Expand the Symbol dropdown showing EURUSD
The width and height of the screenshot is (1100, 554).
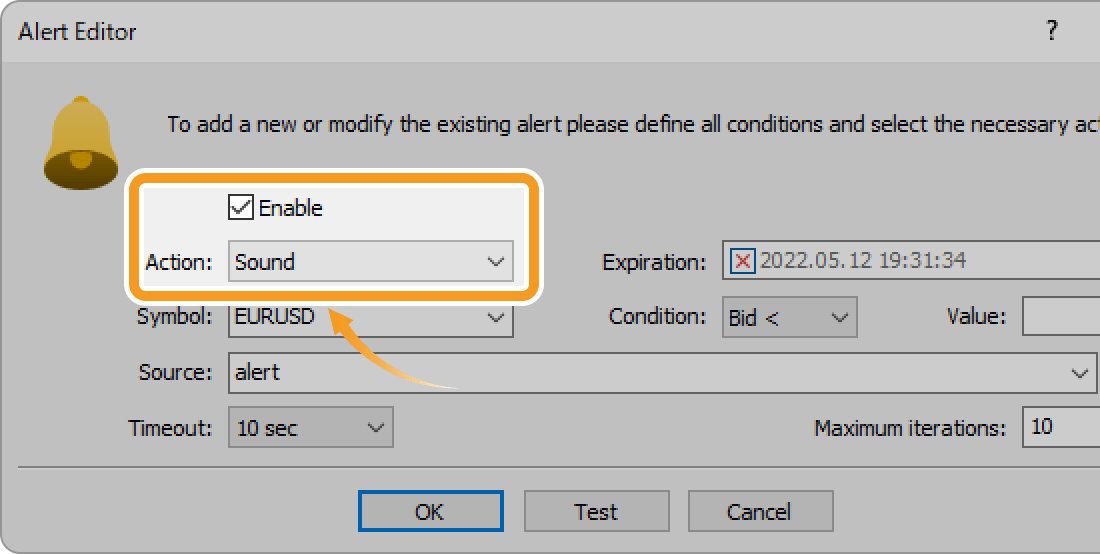[x=370, y=318]
